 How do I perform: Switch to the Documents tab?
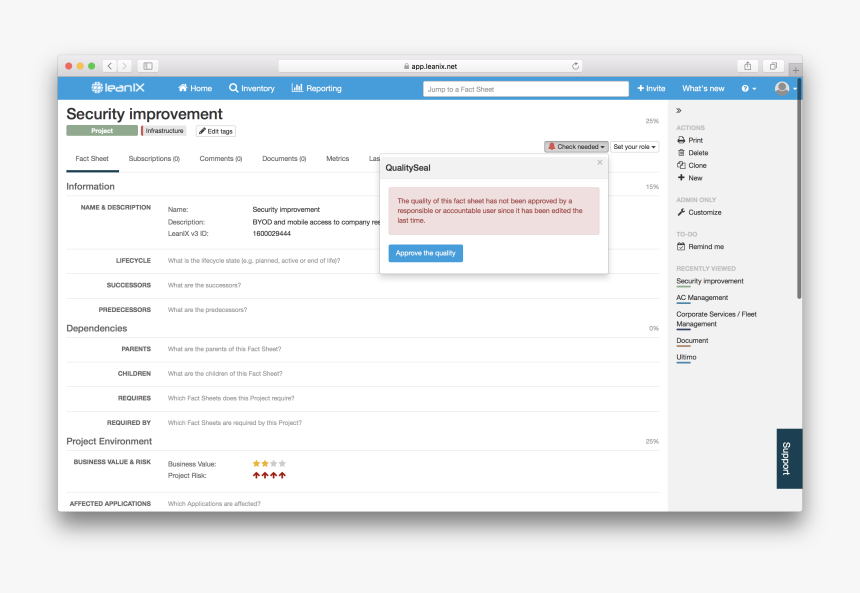[284, 159]
